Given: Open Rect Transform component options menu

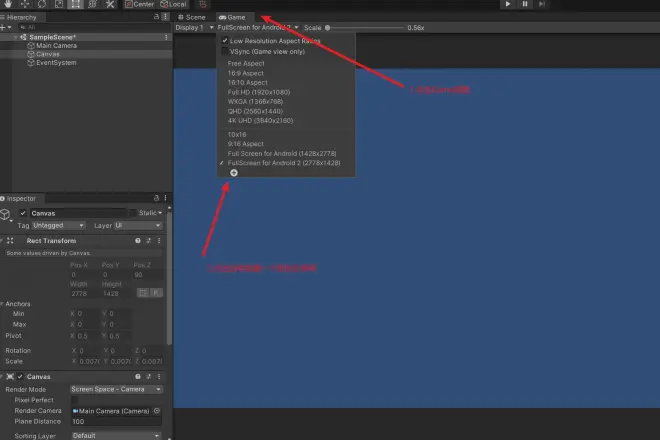Looking at the screenshot, I should click(159, 240).
